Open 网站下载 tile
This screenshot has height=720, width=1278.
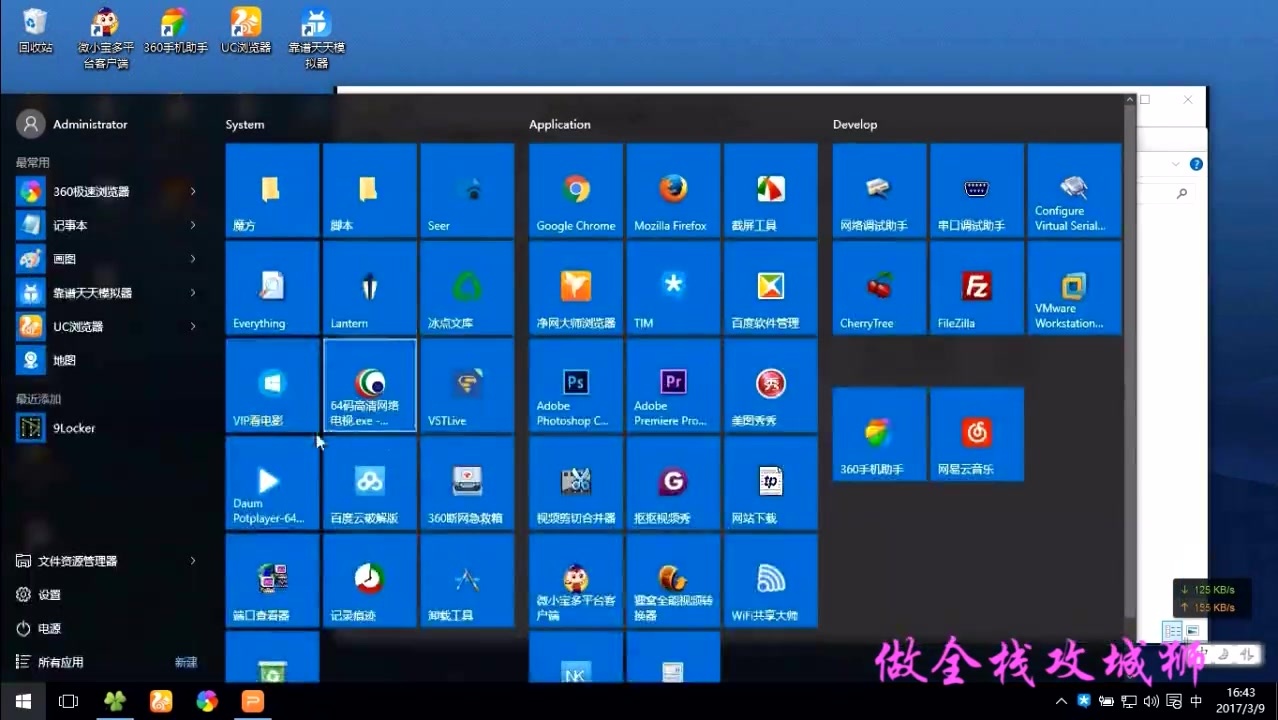tap(771, 483)
